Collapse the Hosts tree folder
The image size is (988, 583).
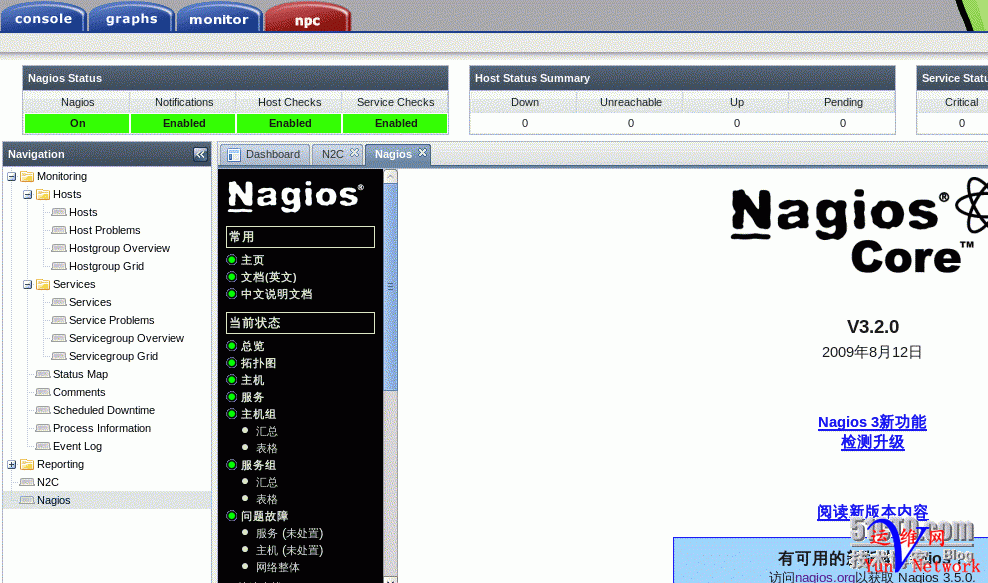click(28, 194)
